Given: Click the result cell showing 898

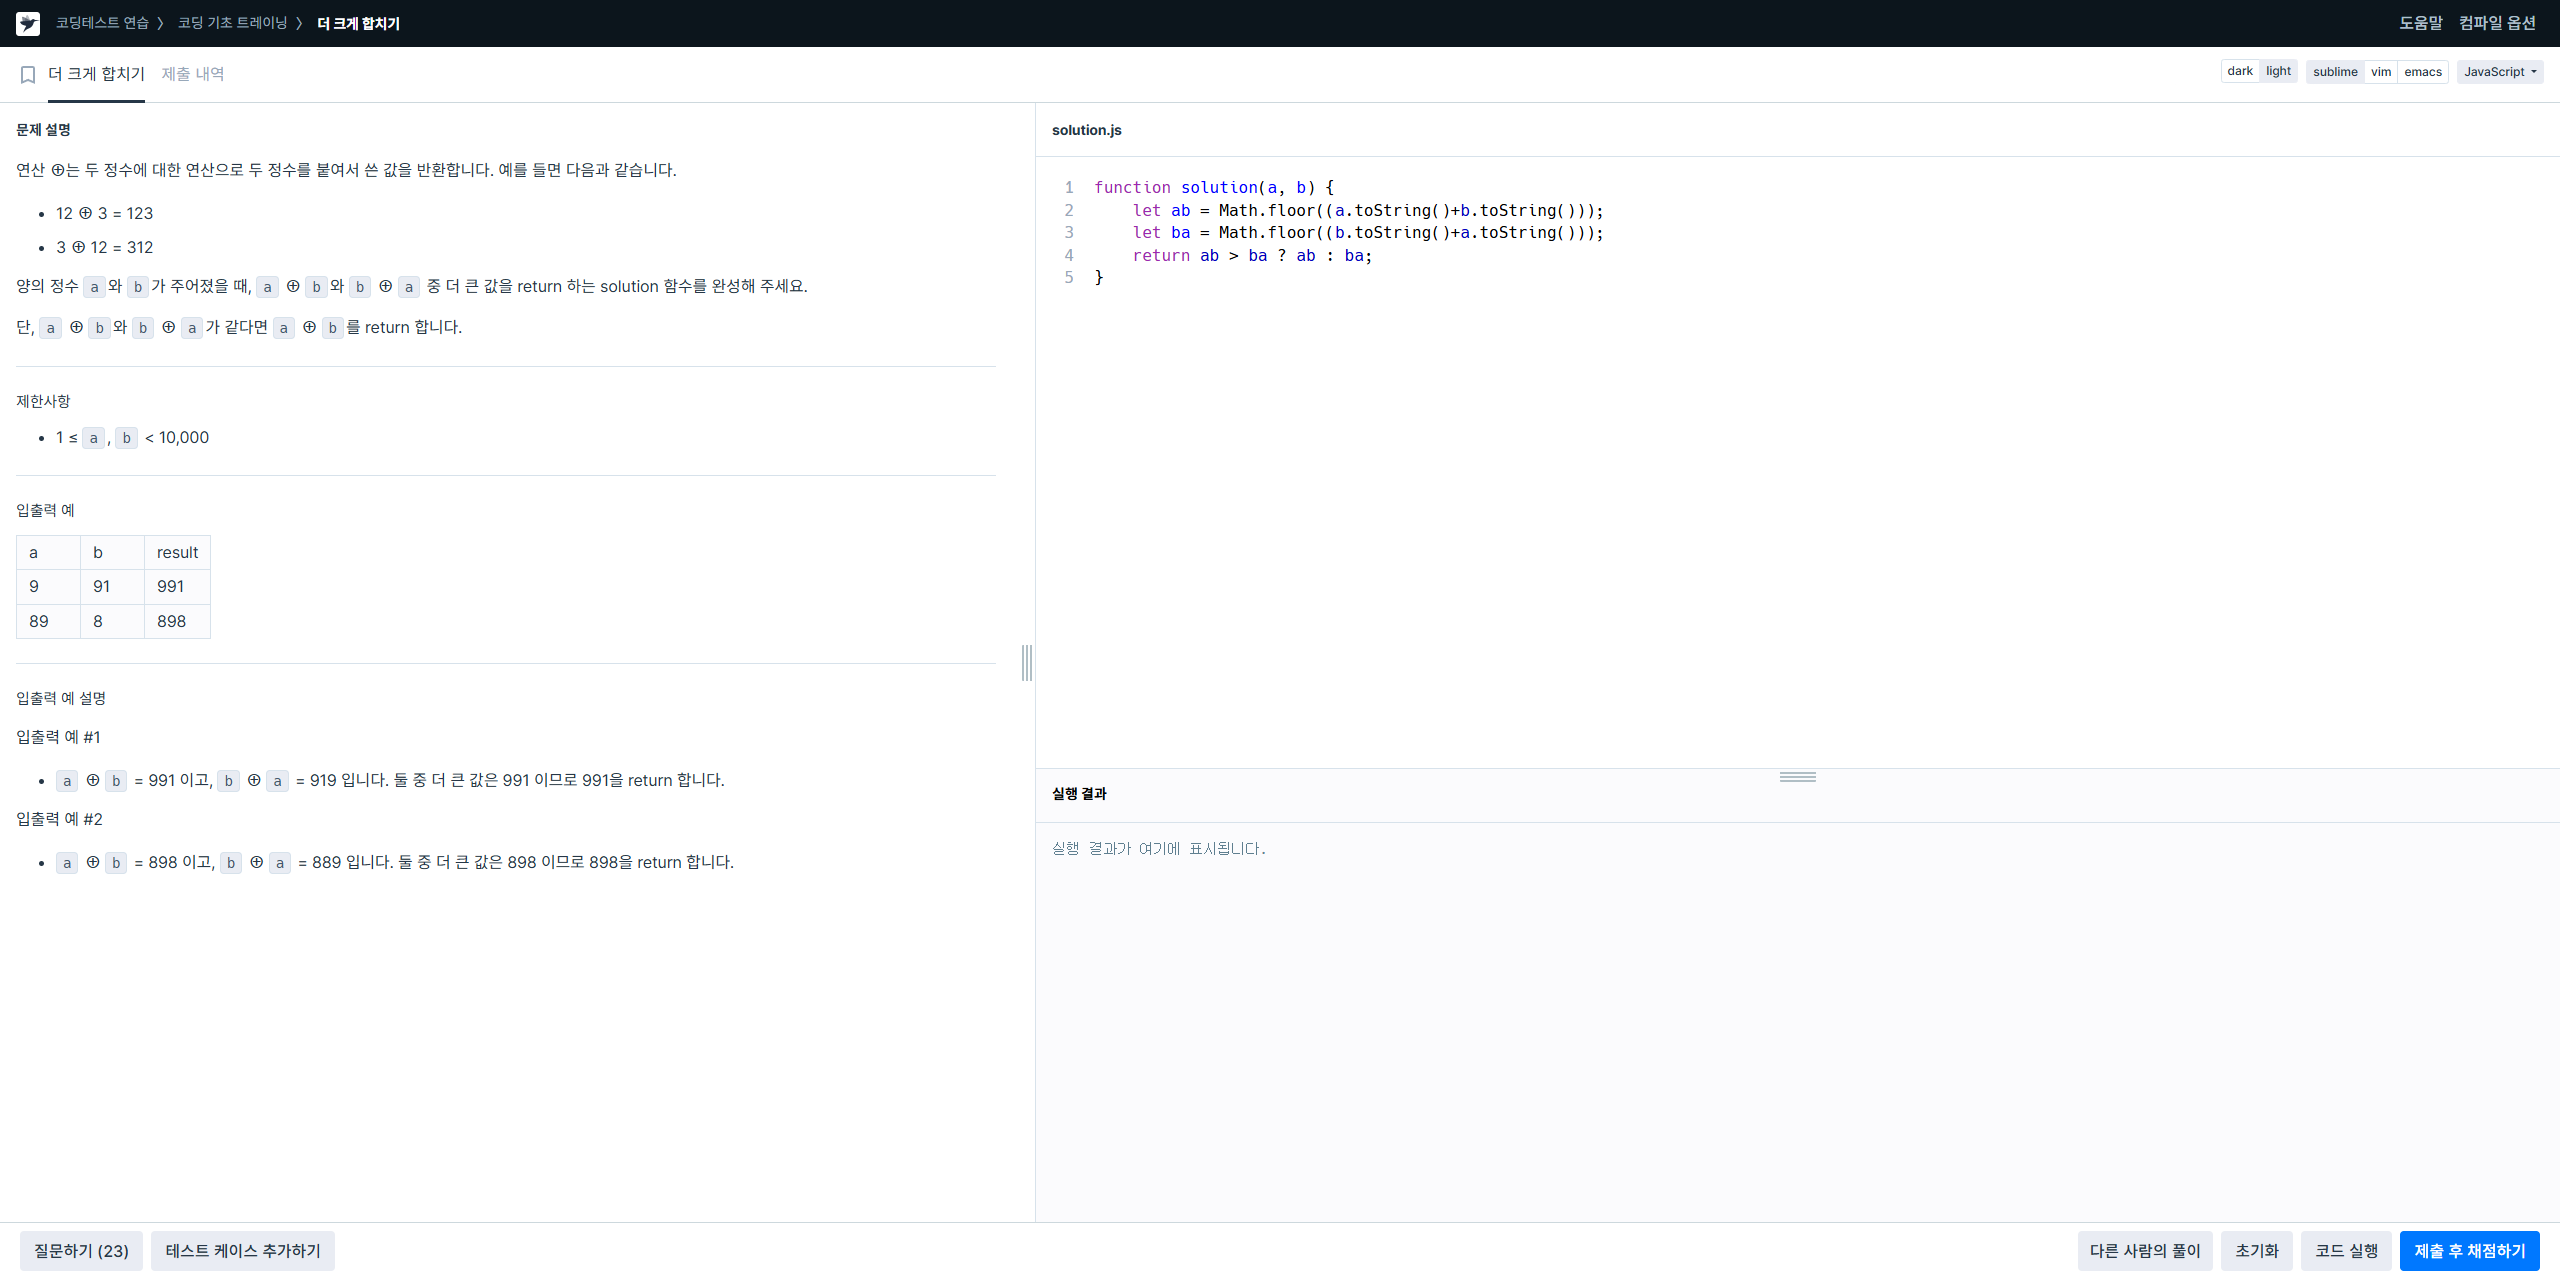Looking at the screenshot, I should coord(177,621).
